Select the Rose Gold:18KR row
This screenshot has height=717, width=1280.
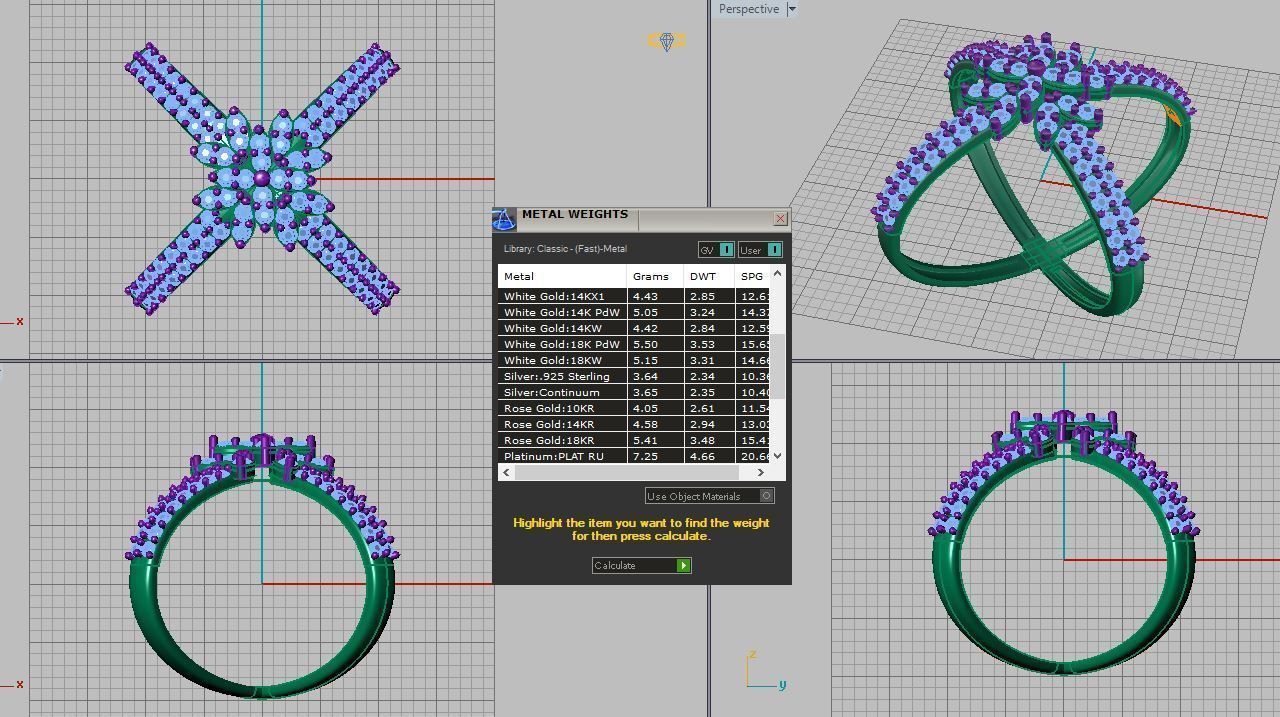pyautogui.click(x=634, y=440)
